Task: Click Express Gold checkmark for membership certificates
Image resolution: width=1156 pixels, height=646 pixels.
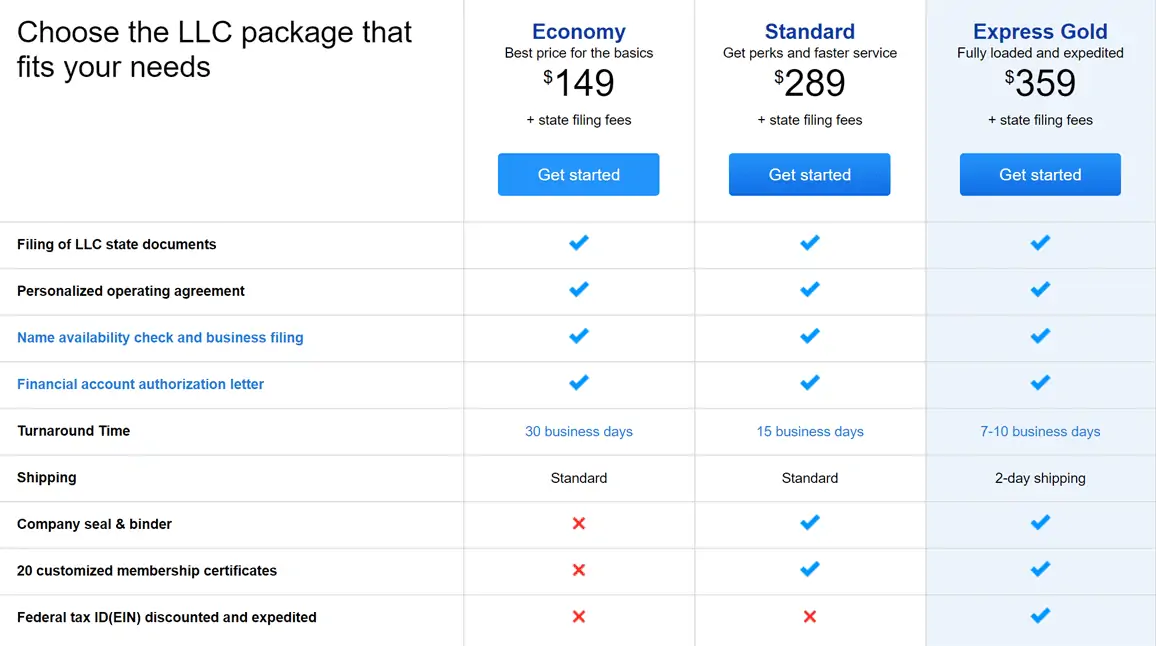Action: 1040,569
